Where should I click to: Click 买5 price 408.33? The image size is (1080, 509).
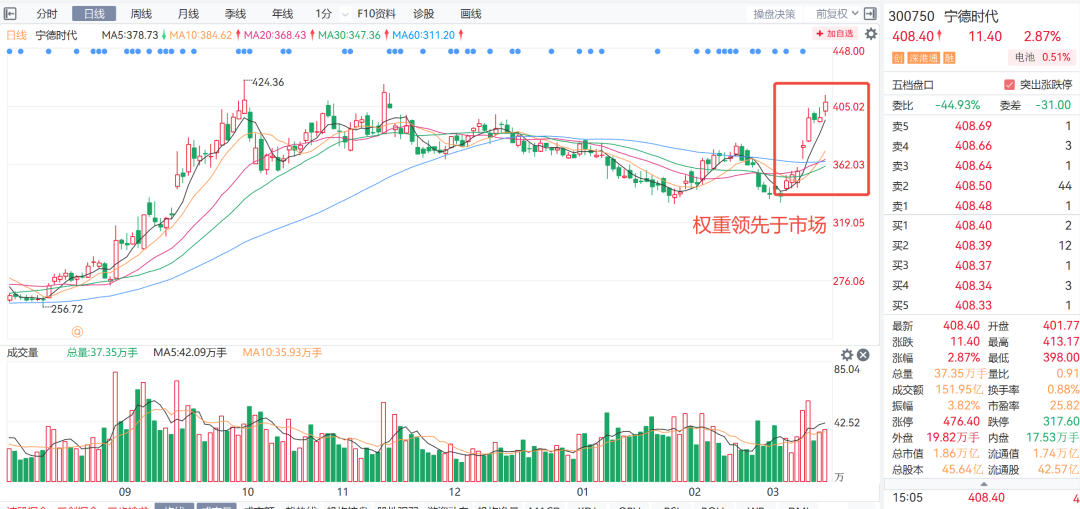point(973,306)
